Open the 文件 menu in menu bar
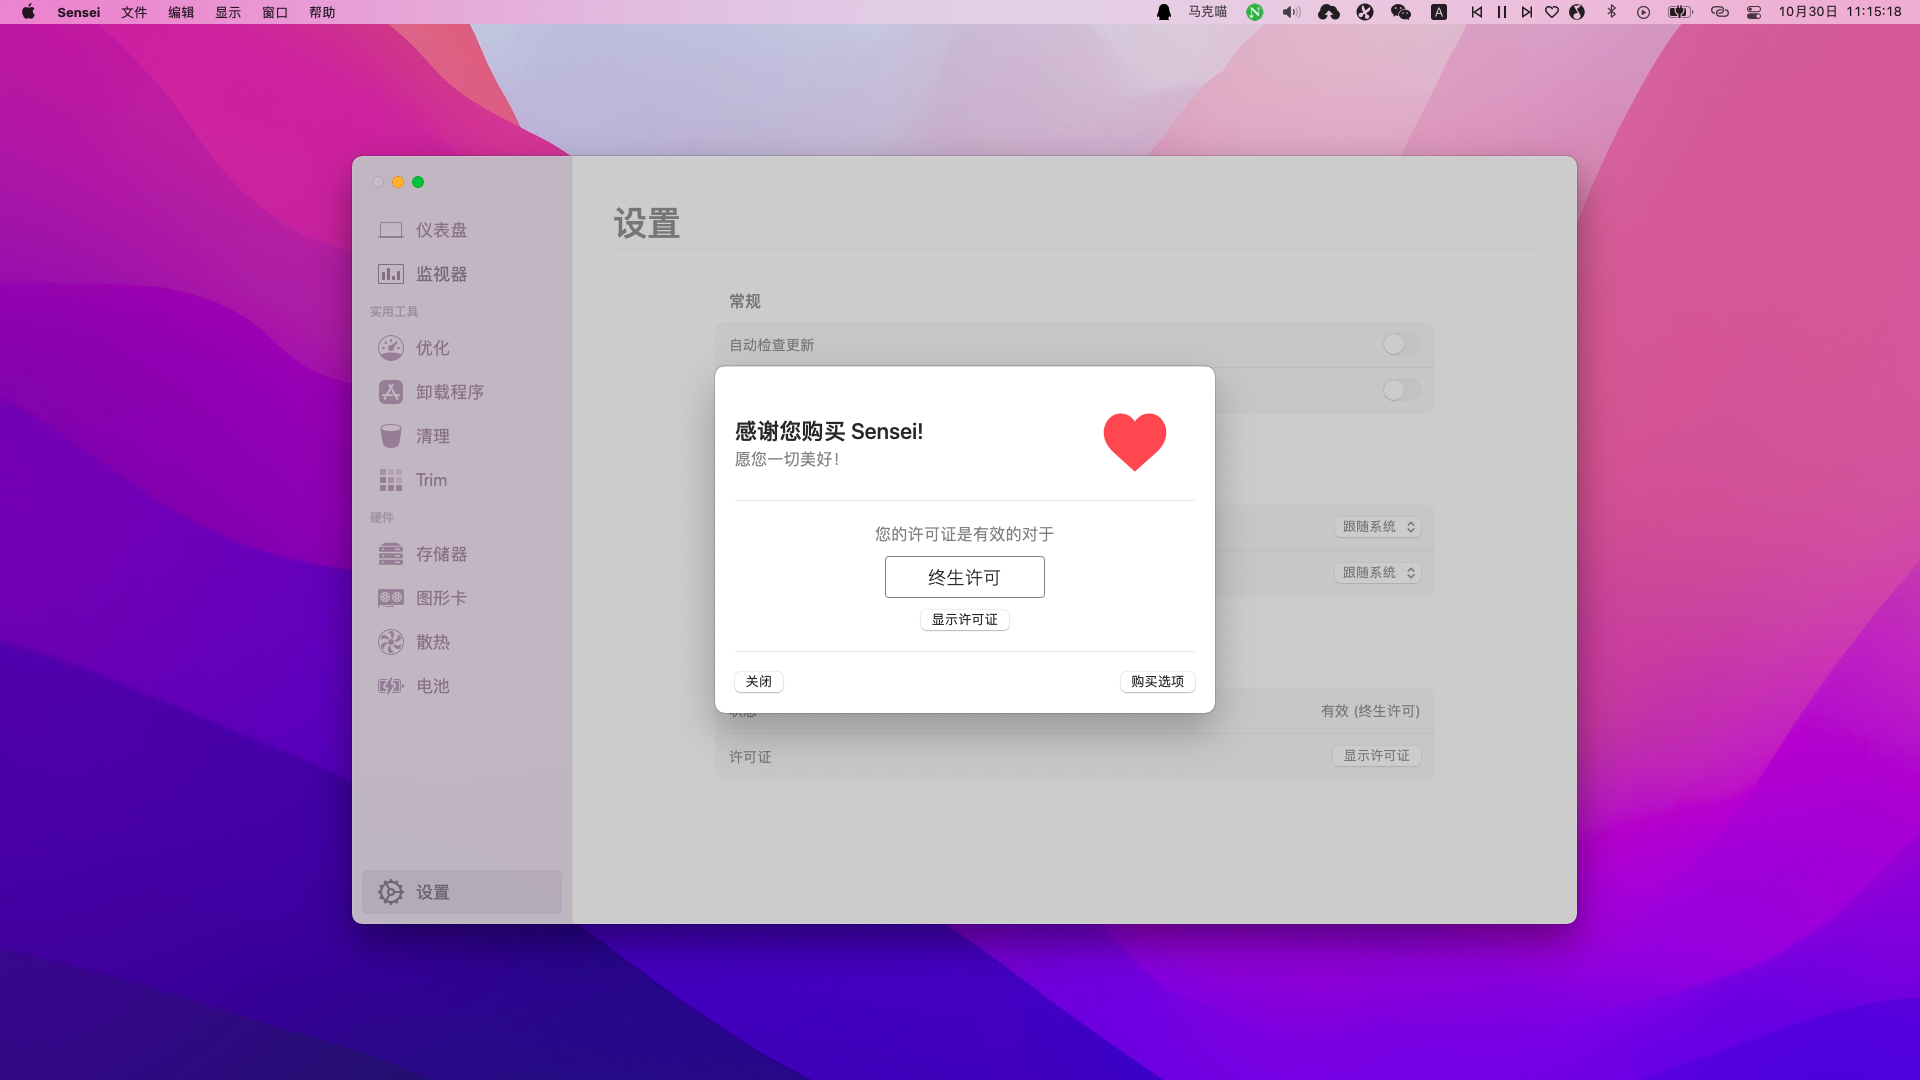 [134, 12]
